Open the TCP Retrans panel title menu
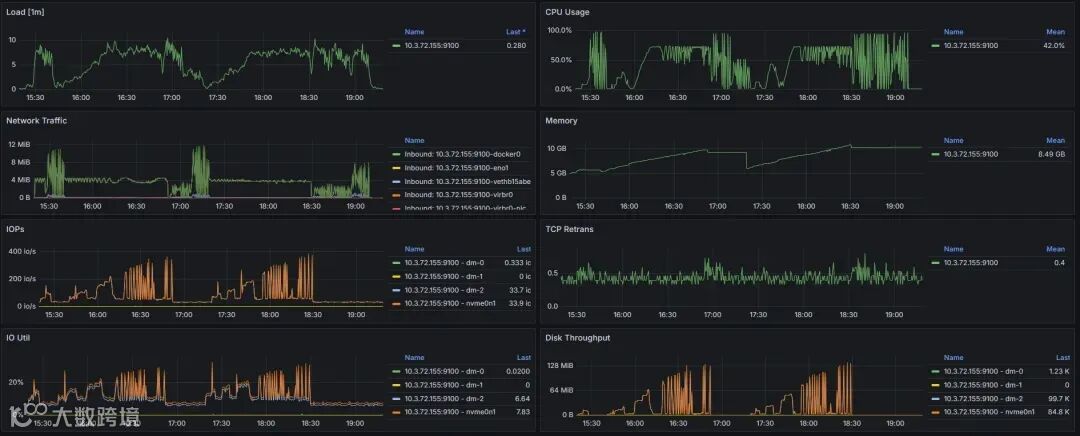Screen dimensions: 1080x436 pos(569,229)
